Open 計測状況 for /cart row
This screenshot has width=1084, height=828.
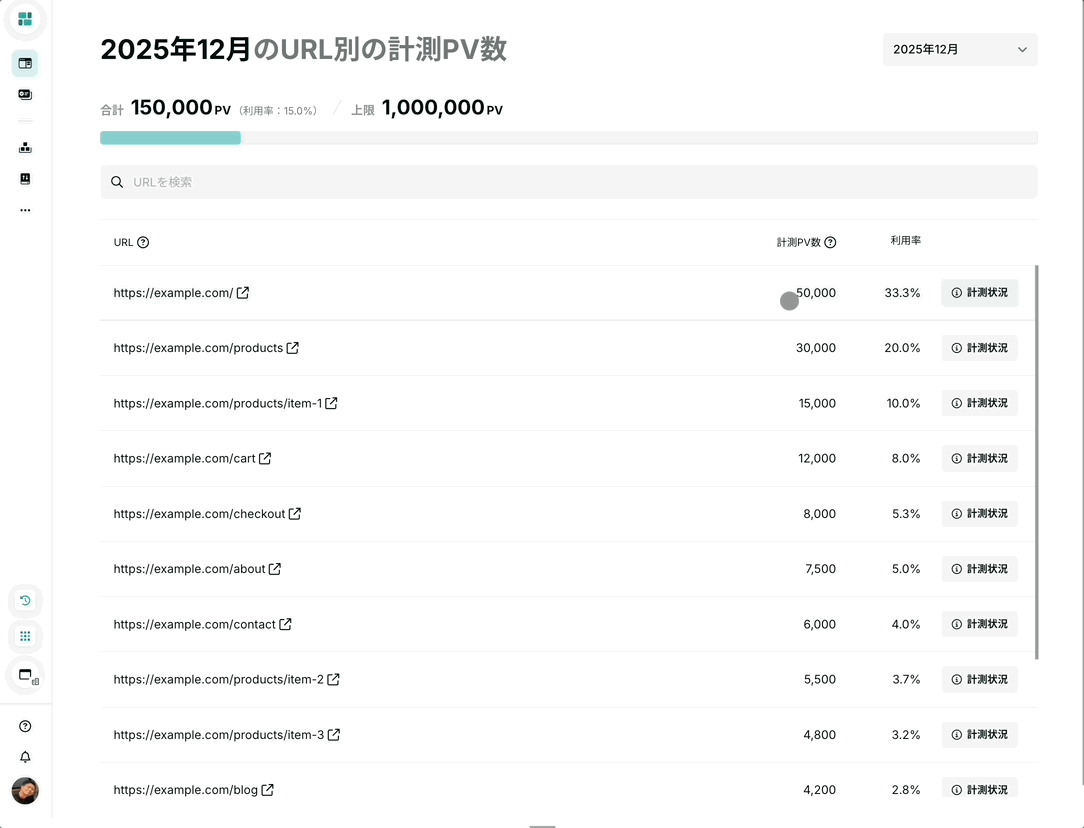[980, 458]
